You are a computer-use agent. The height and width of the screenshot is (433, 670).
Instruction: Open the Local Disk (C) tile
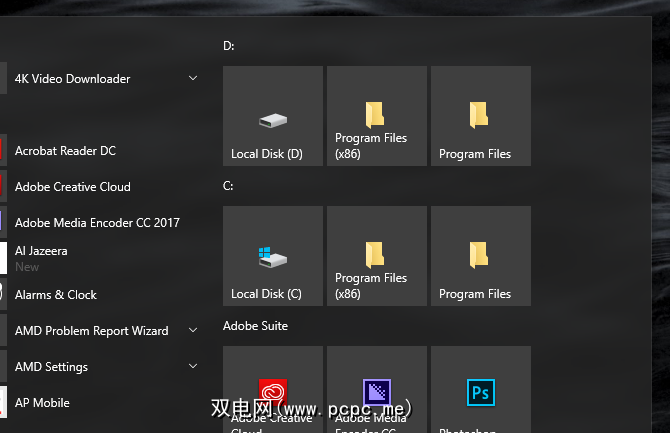coord(273,256)
